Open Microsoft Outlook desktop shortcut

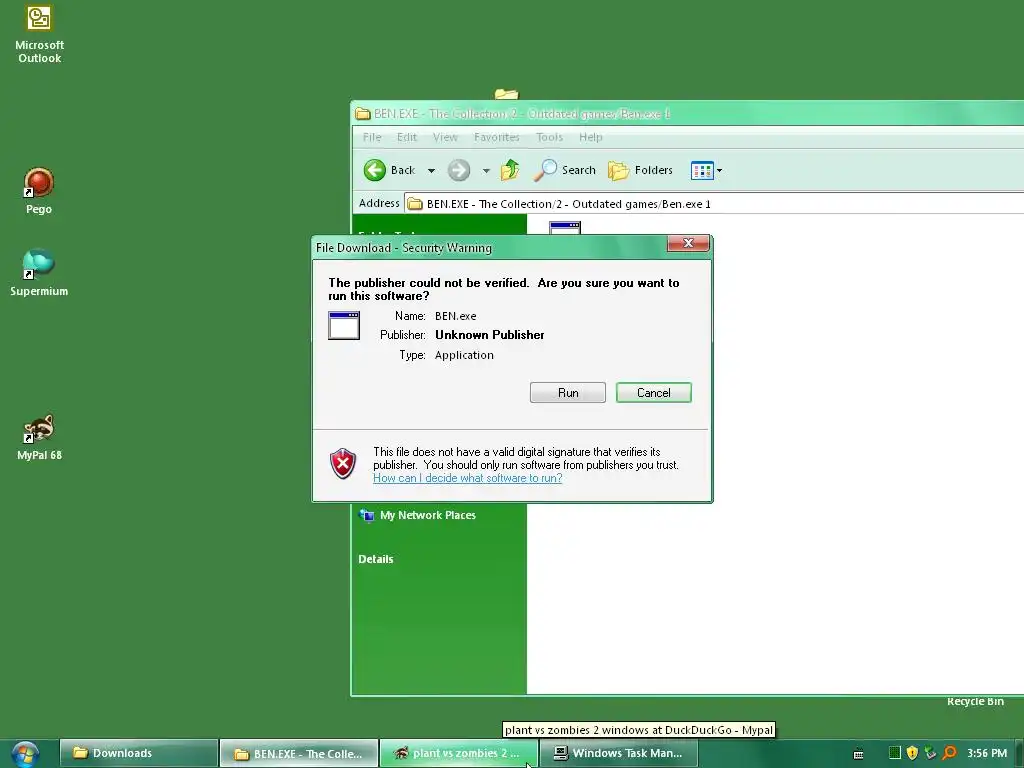(39, 34)
